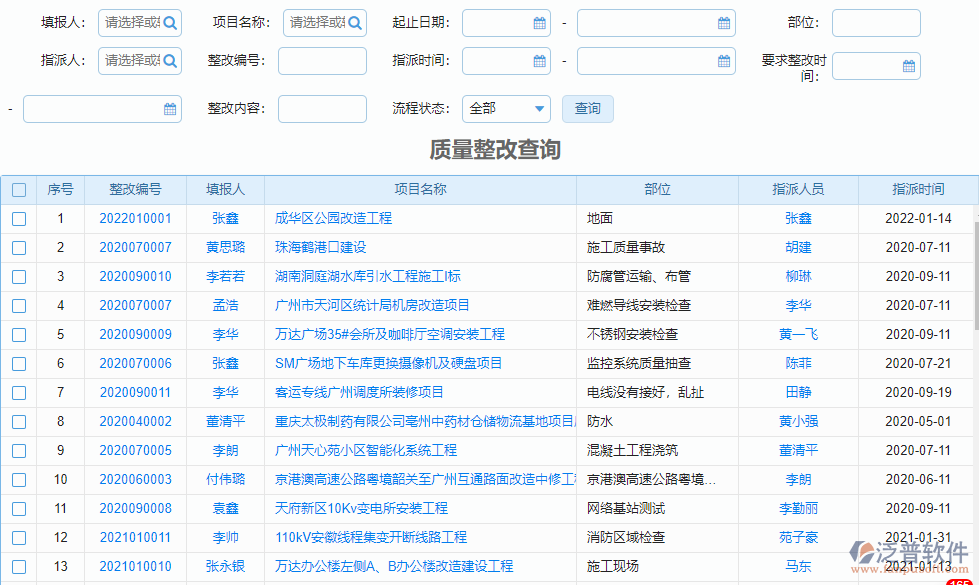Open the 流程状态 dropdown showing 全部
This screenshot has width=979, height=585.
505,108
